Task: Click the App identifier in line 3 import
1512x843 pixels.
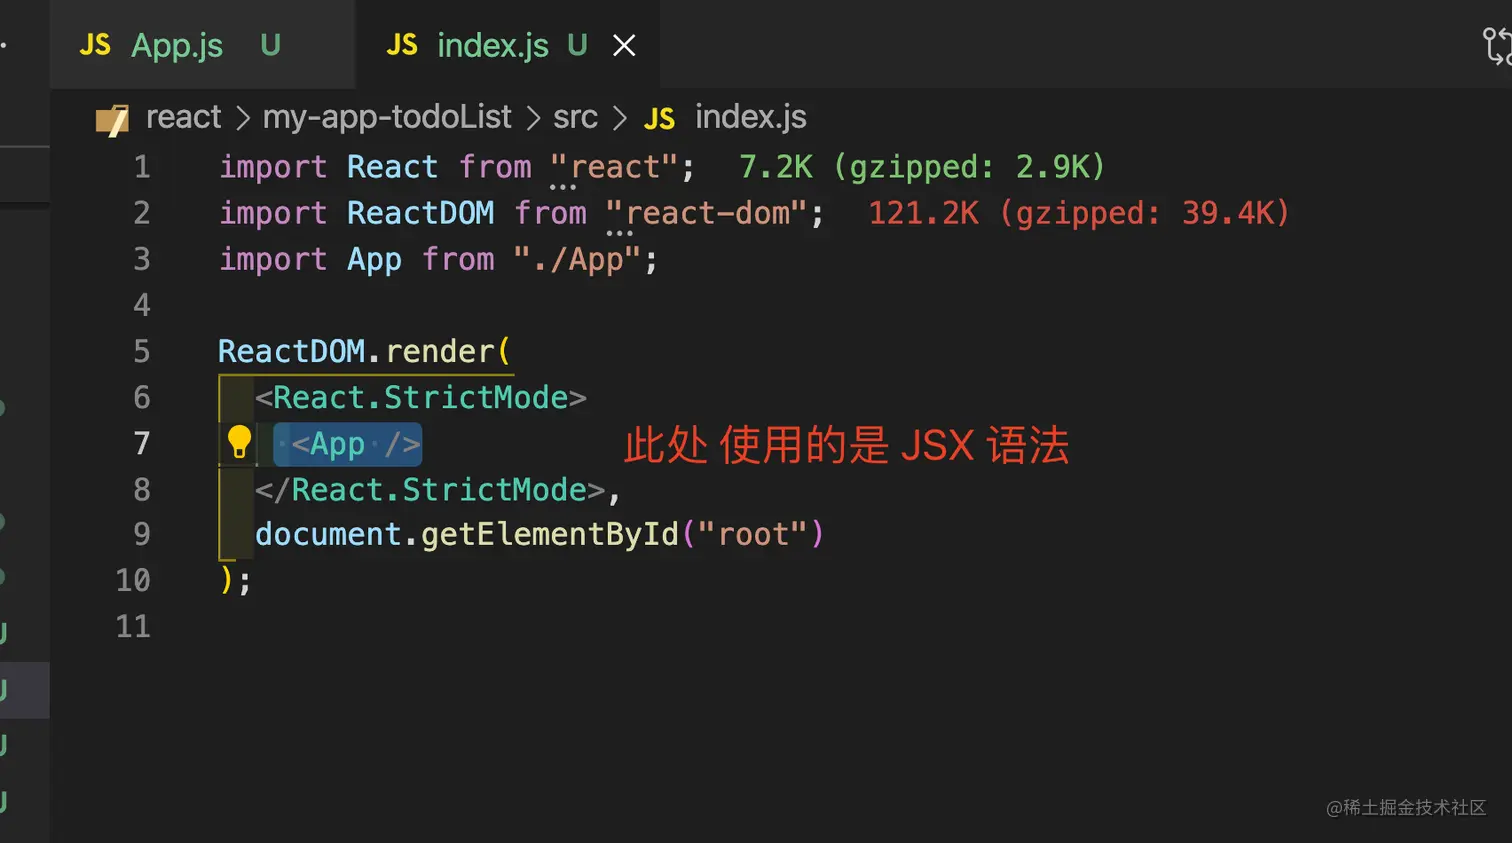Action: pyautogui.click(x=374, y=260)
